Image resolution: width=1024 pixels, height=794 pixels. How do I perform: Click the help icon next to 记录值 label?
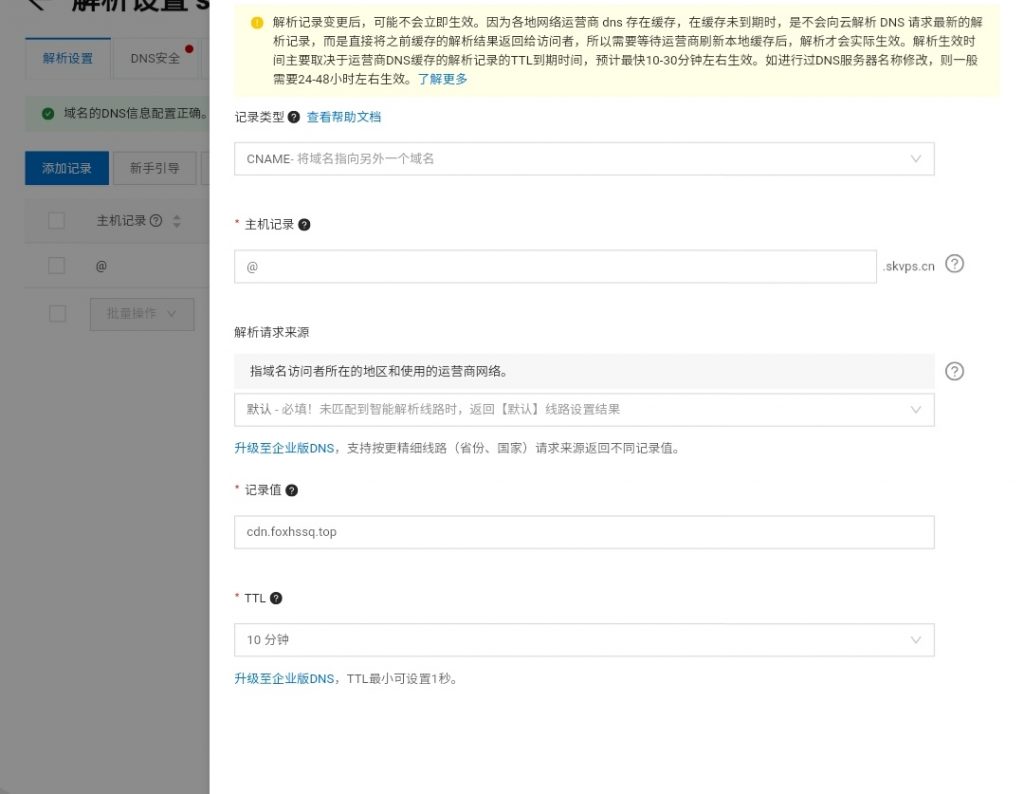click(x=292, y=490)
